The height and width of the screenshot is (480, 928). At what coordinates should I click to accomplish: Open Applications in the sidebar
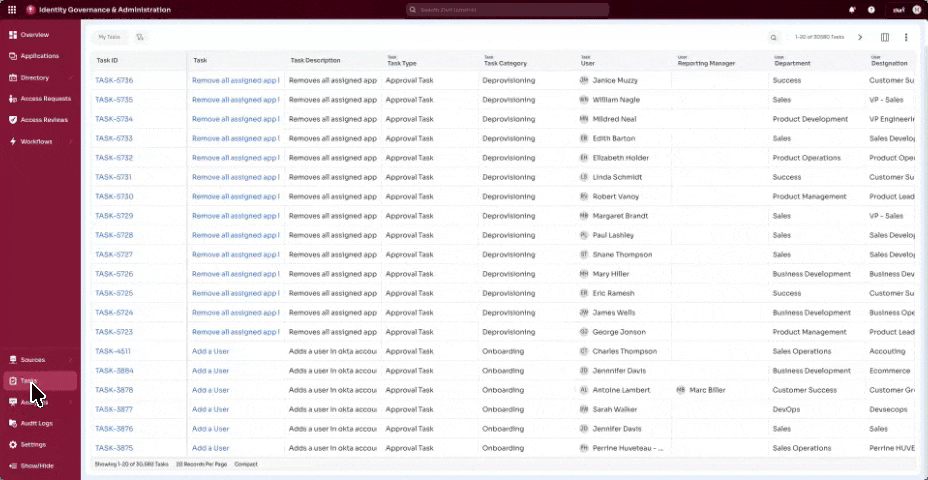(x=40, y=56)
